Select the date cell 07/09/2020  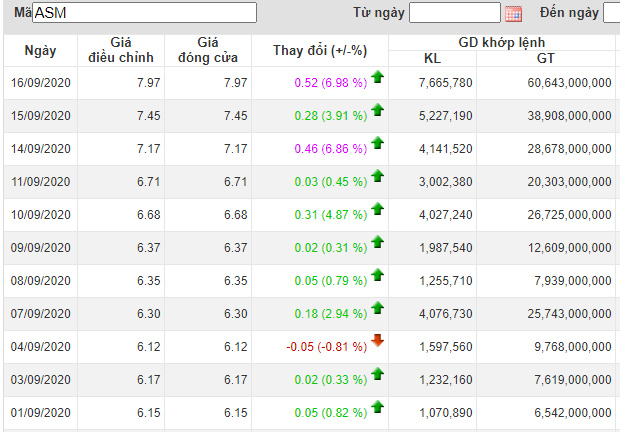41,314
